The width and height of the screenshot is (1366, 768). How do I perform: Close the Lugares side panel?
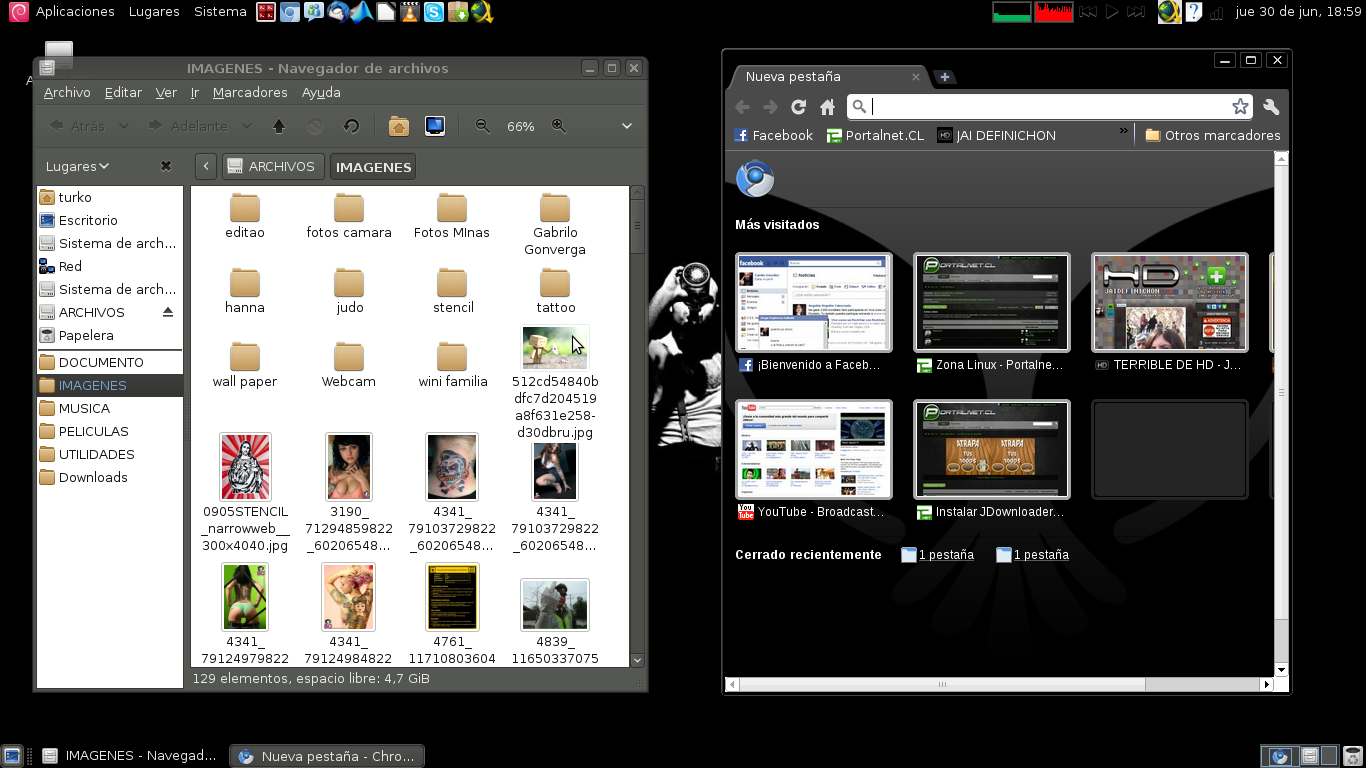[166, 166]
